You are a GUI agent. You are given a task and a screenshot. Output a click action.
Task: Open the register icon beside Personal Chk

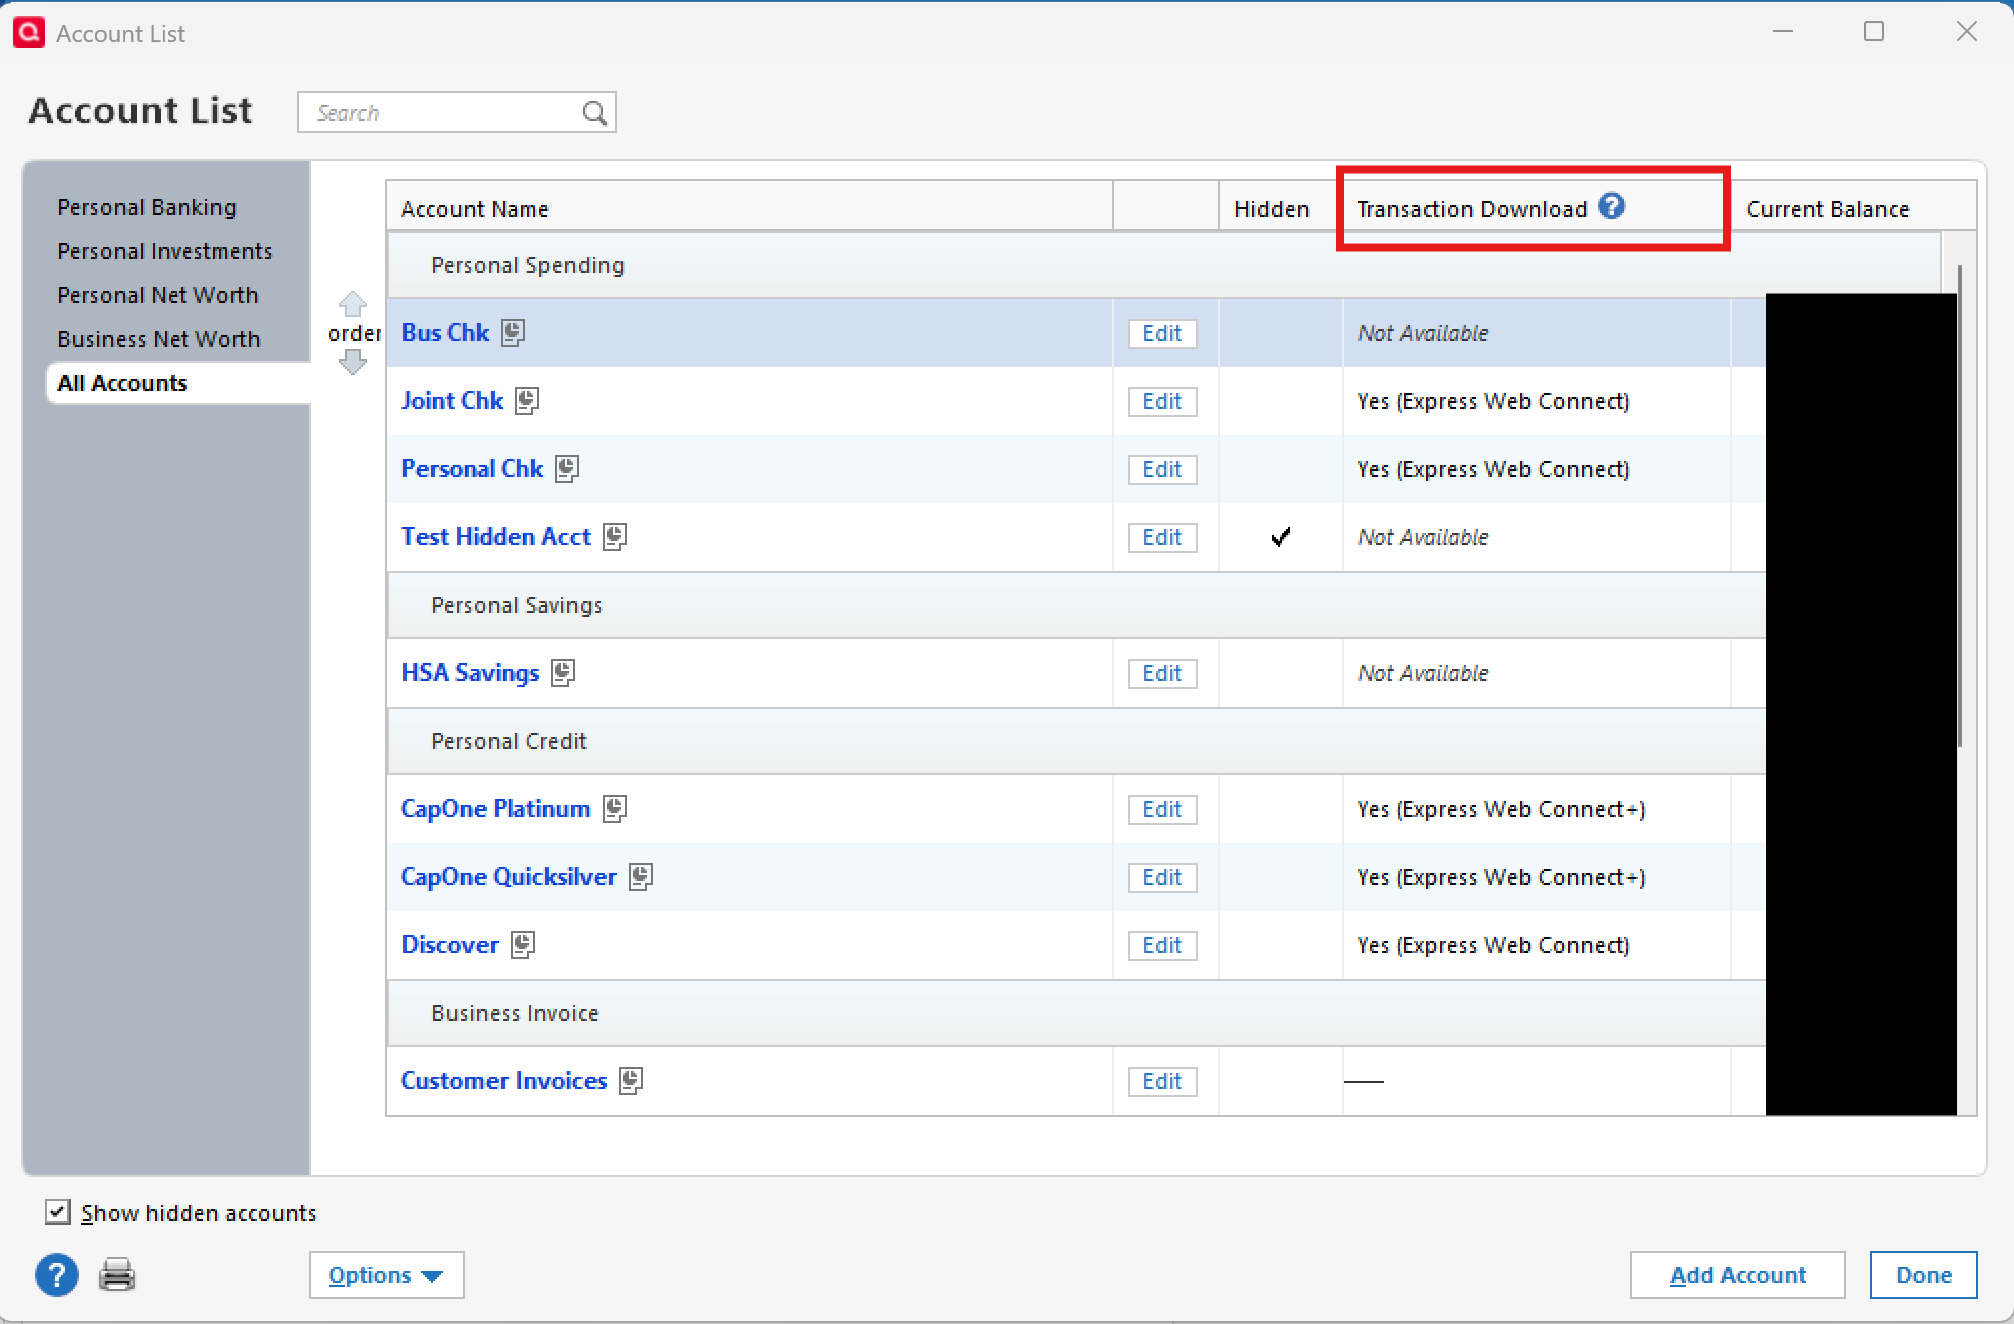pos(567,468)
